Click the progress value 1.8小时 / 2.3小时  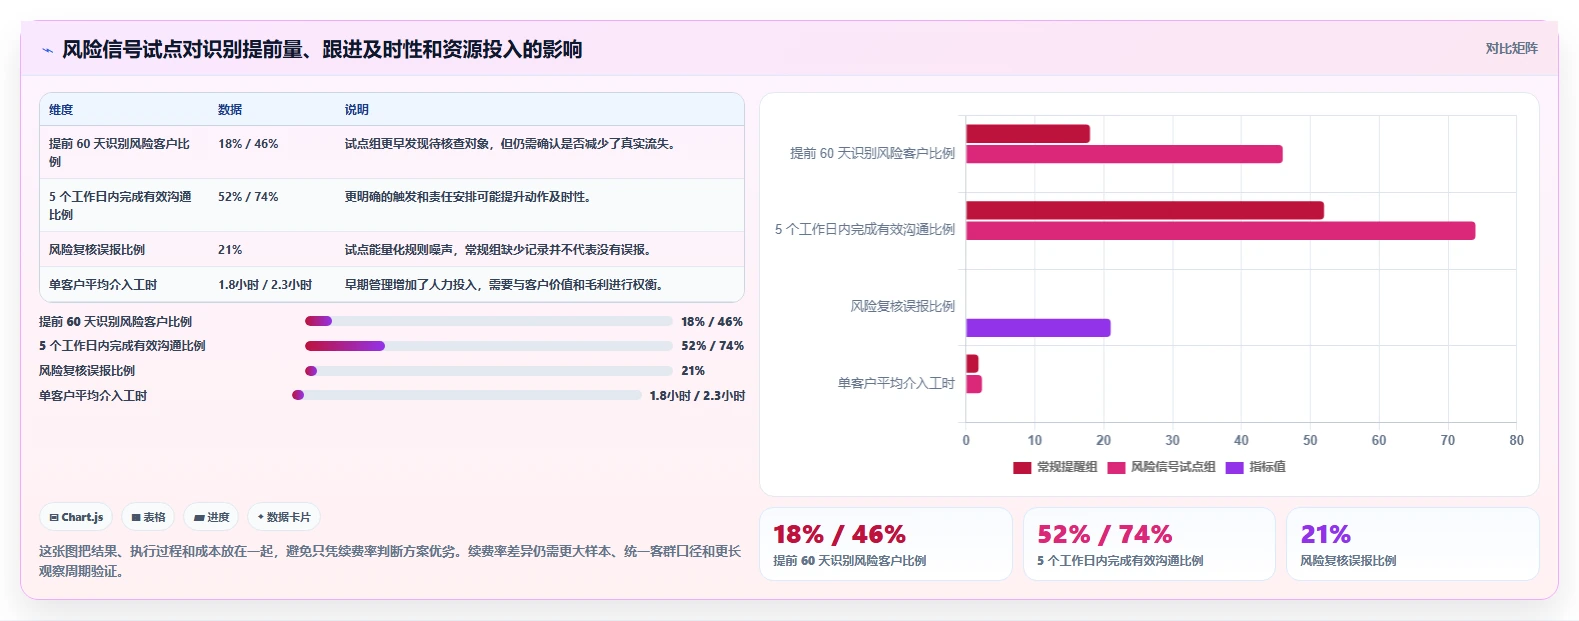tap(697, 396)
